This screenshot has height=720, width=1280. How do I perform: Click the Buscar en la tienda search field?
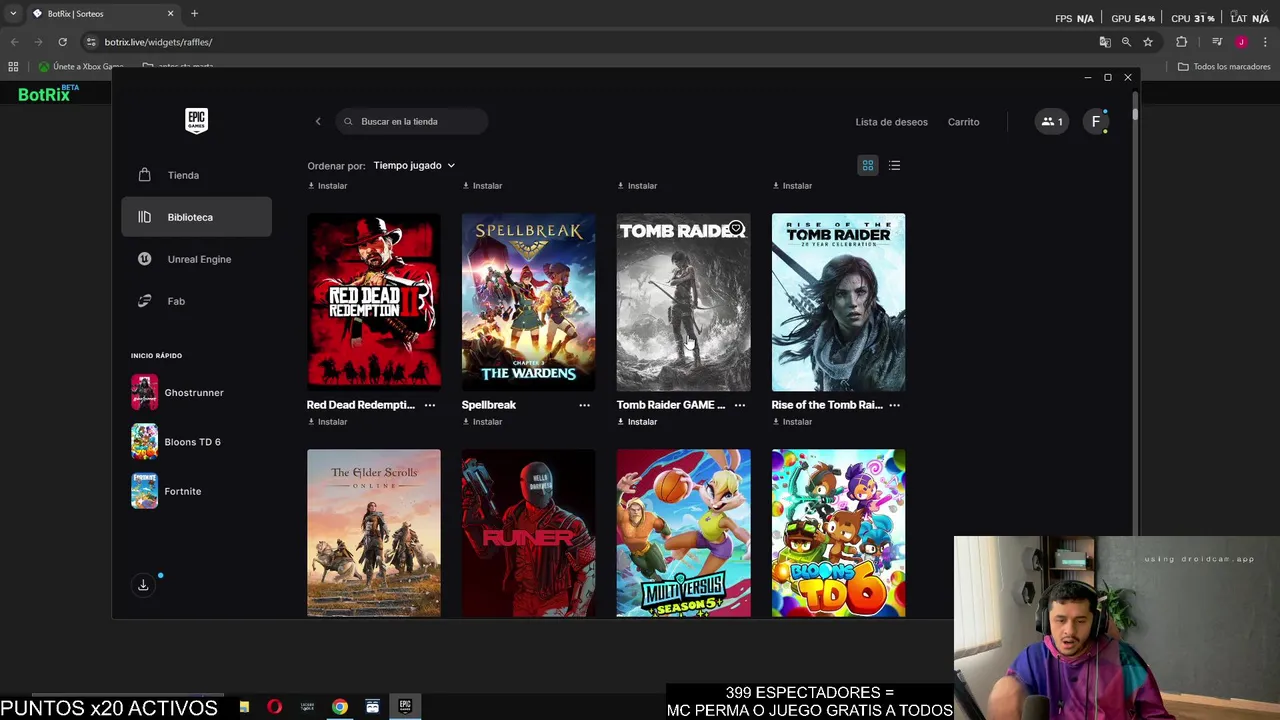pos(411,122)
